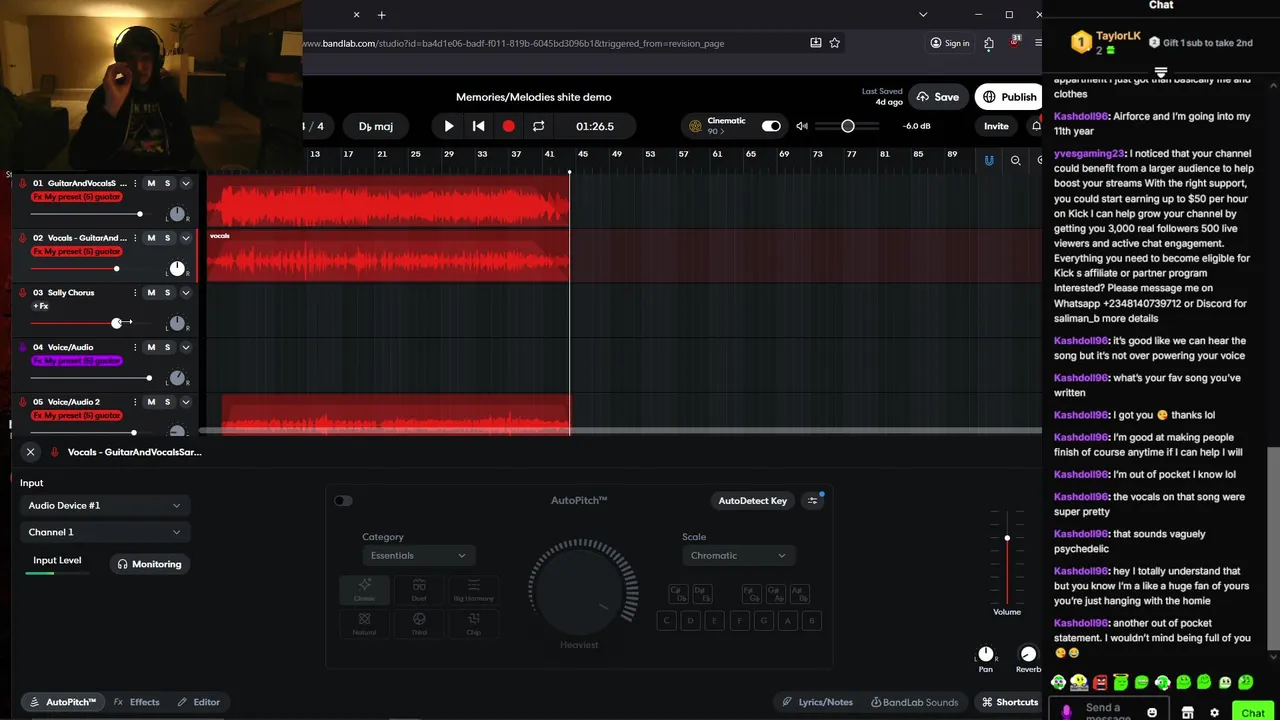Image resolution: width=1280 pixels, height=720 pixels.
Task: Expand track 01 GuitarAndVocals with its chevron
Action: (x=185, y=183)
